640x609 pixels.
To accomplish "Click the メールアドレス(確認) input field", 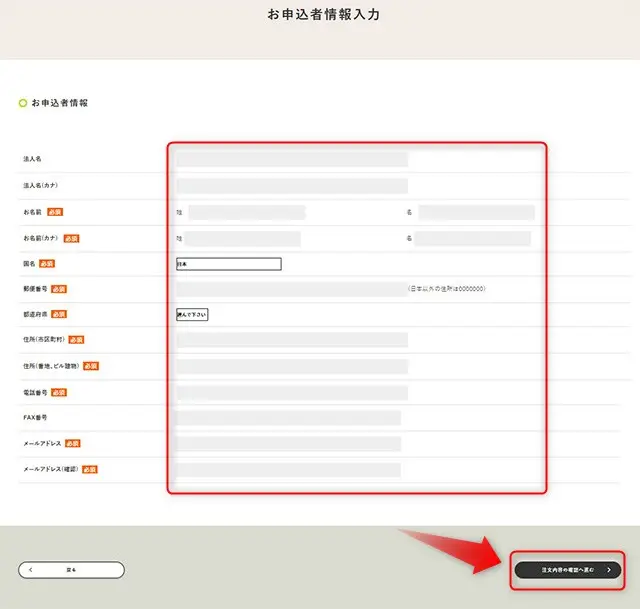I will click(289, 469).
